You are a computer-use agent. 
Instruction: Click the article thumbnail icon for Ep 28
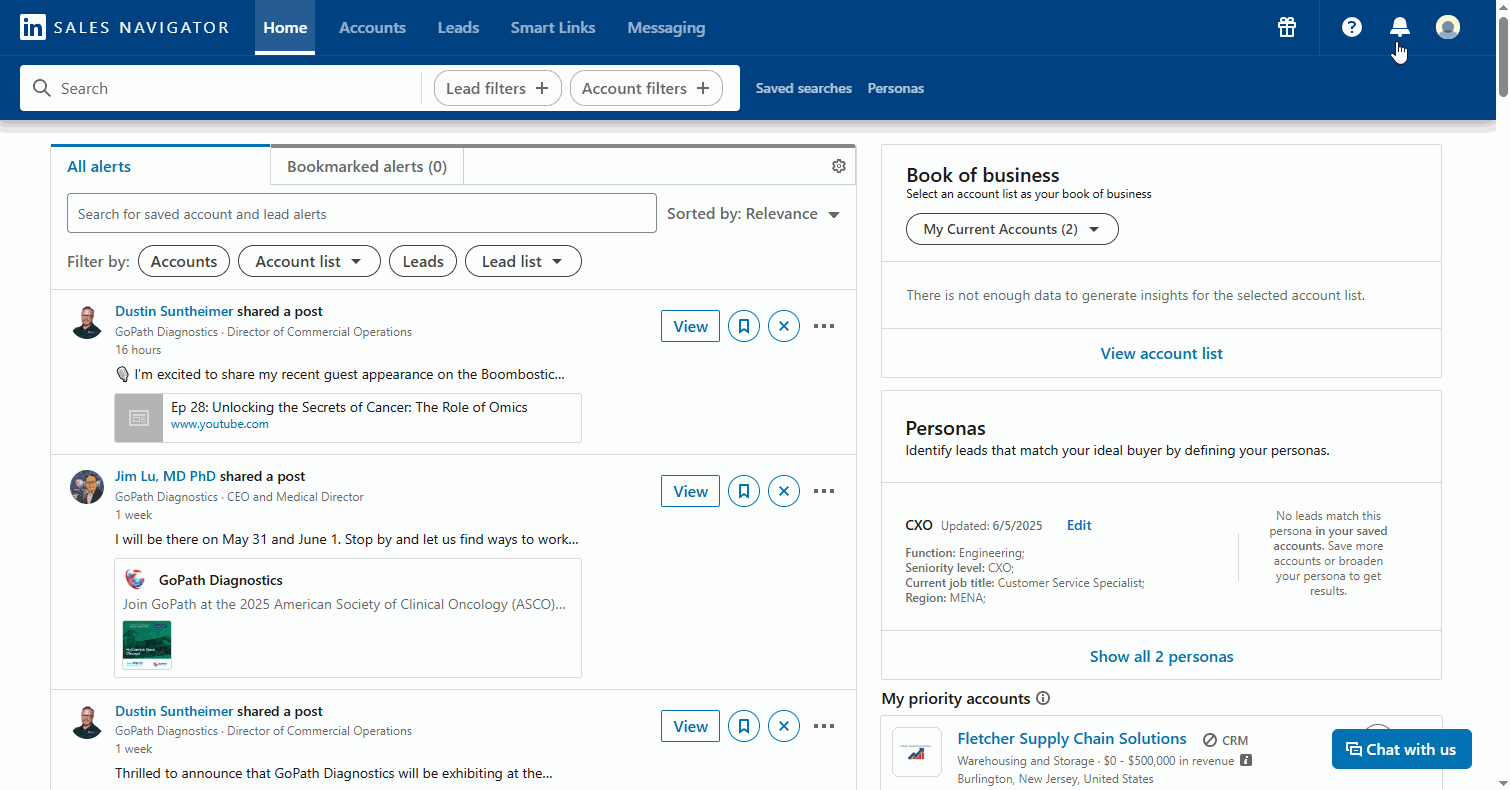click(139, 418)
